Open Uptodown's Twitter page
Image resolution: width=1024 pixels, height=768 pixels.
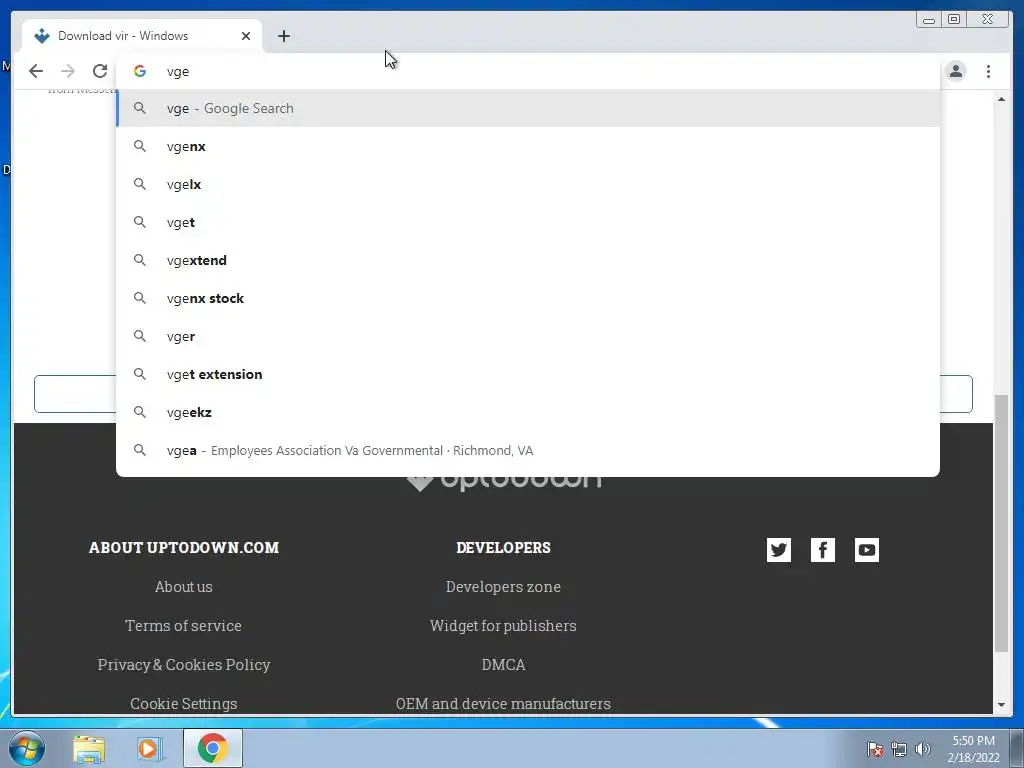pyautogui.click(x=778, y=550)
